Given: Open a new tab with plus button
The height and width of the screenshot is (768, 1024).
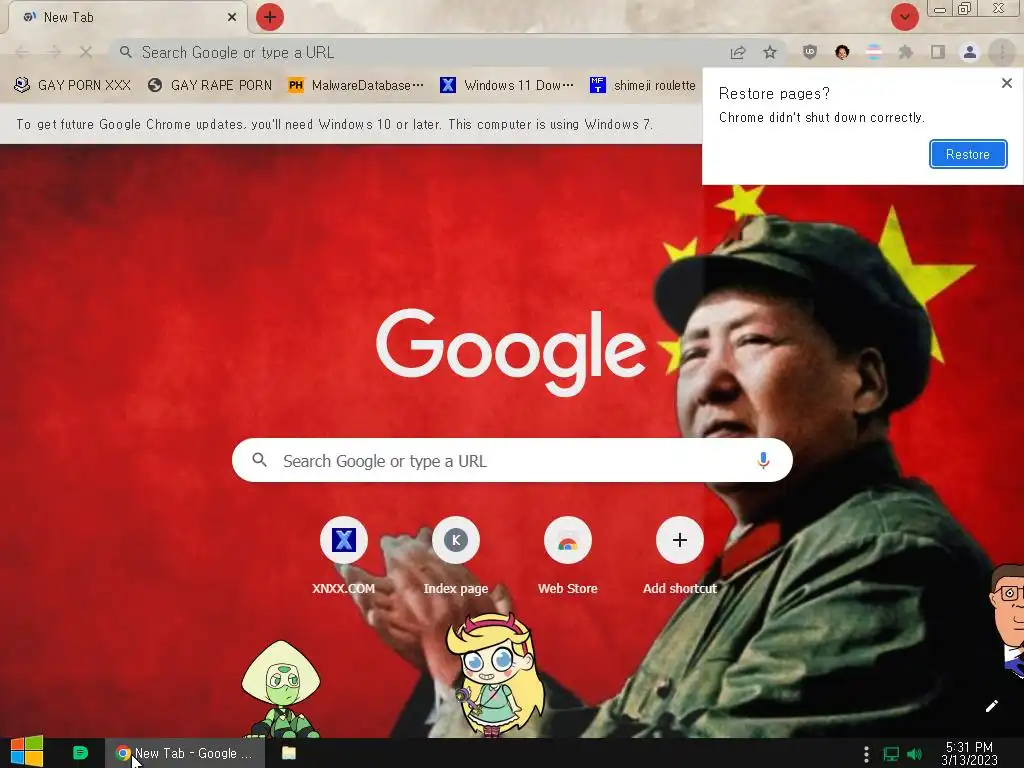Looking at the screenshot, I should (x=270, y=17).
